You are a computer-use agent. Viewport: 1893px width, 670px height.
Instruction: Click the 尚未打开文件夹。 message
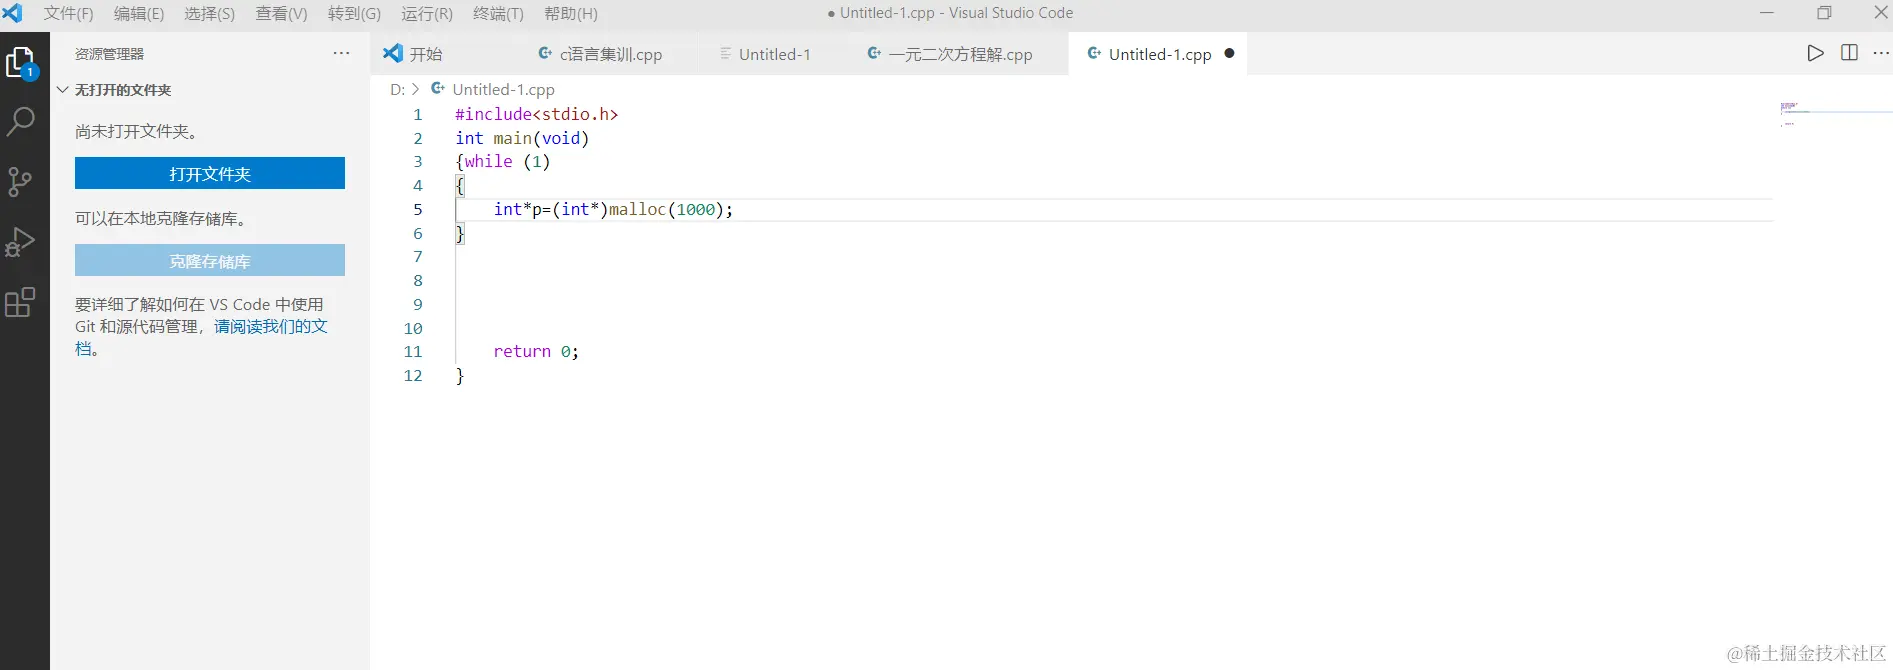136,131
